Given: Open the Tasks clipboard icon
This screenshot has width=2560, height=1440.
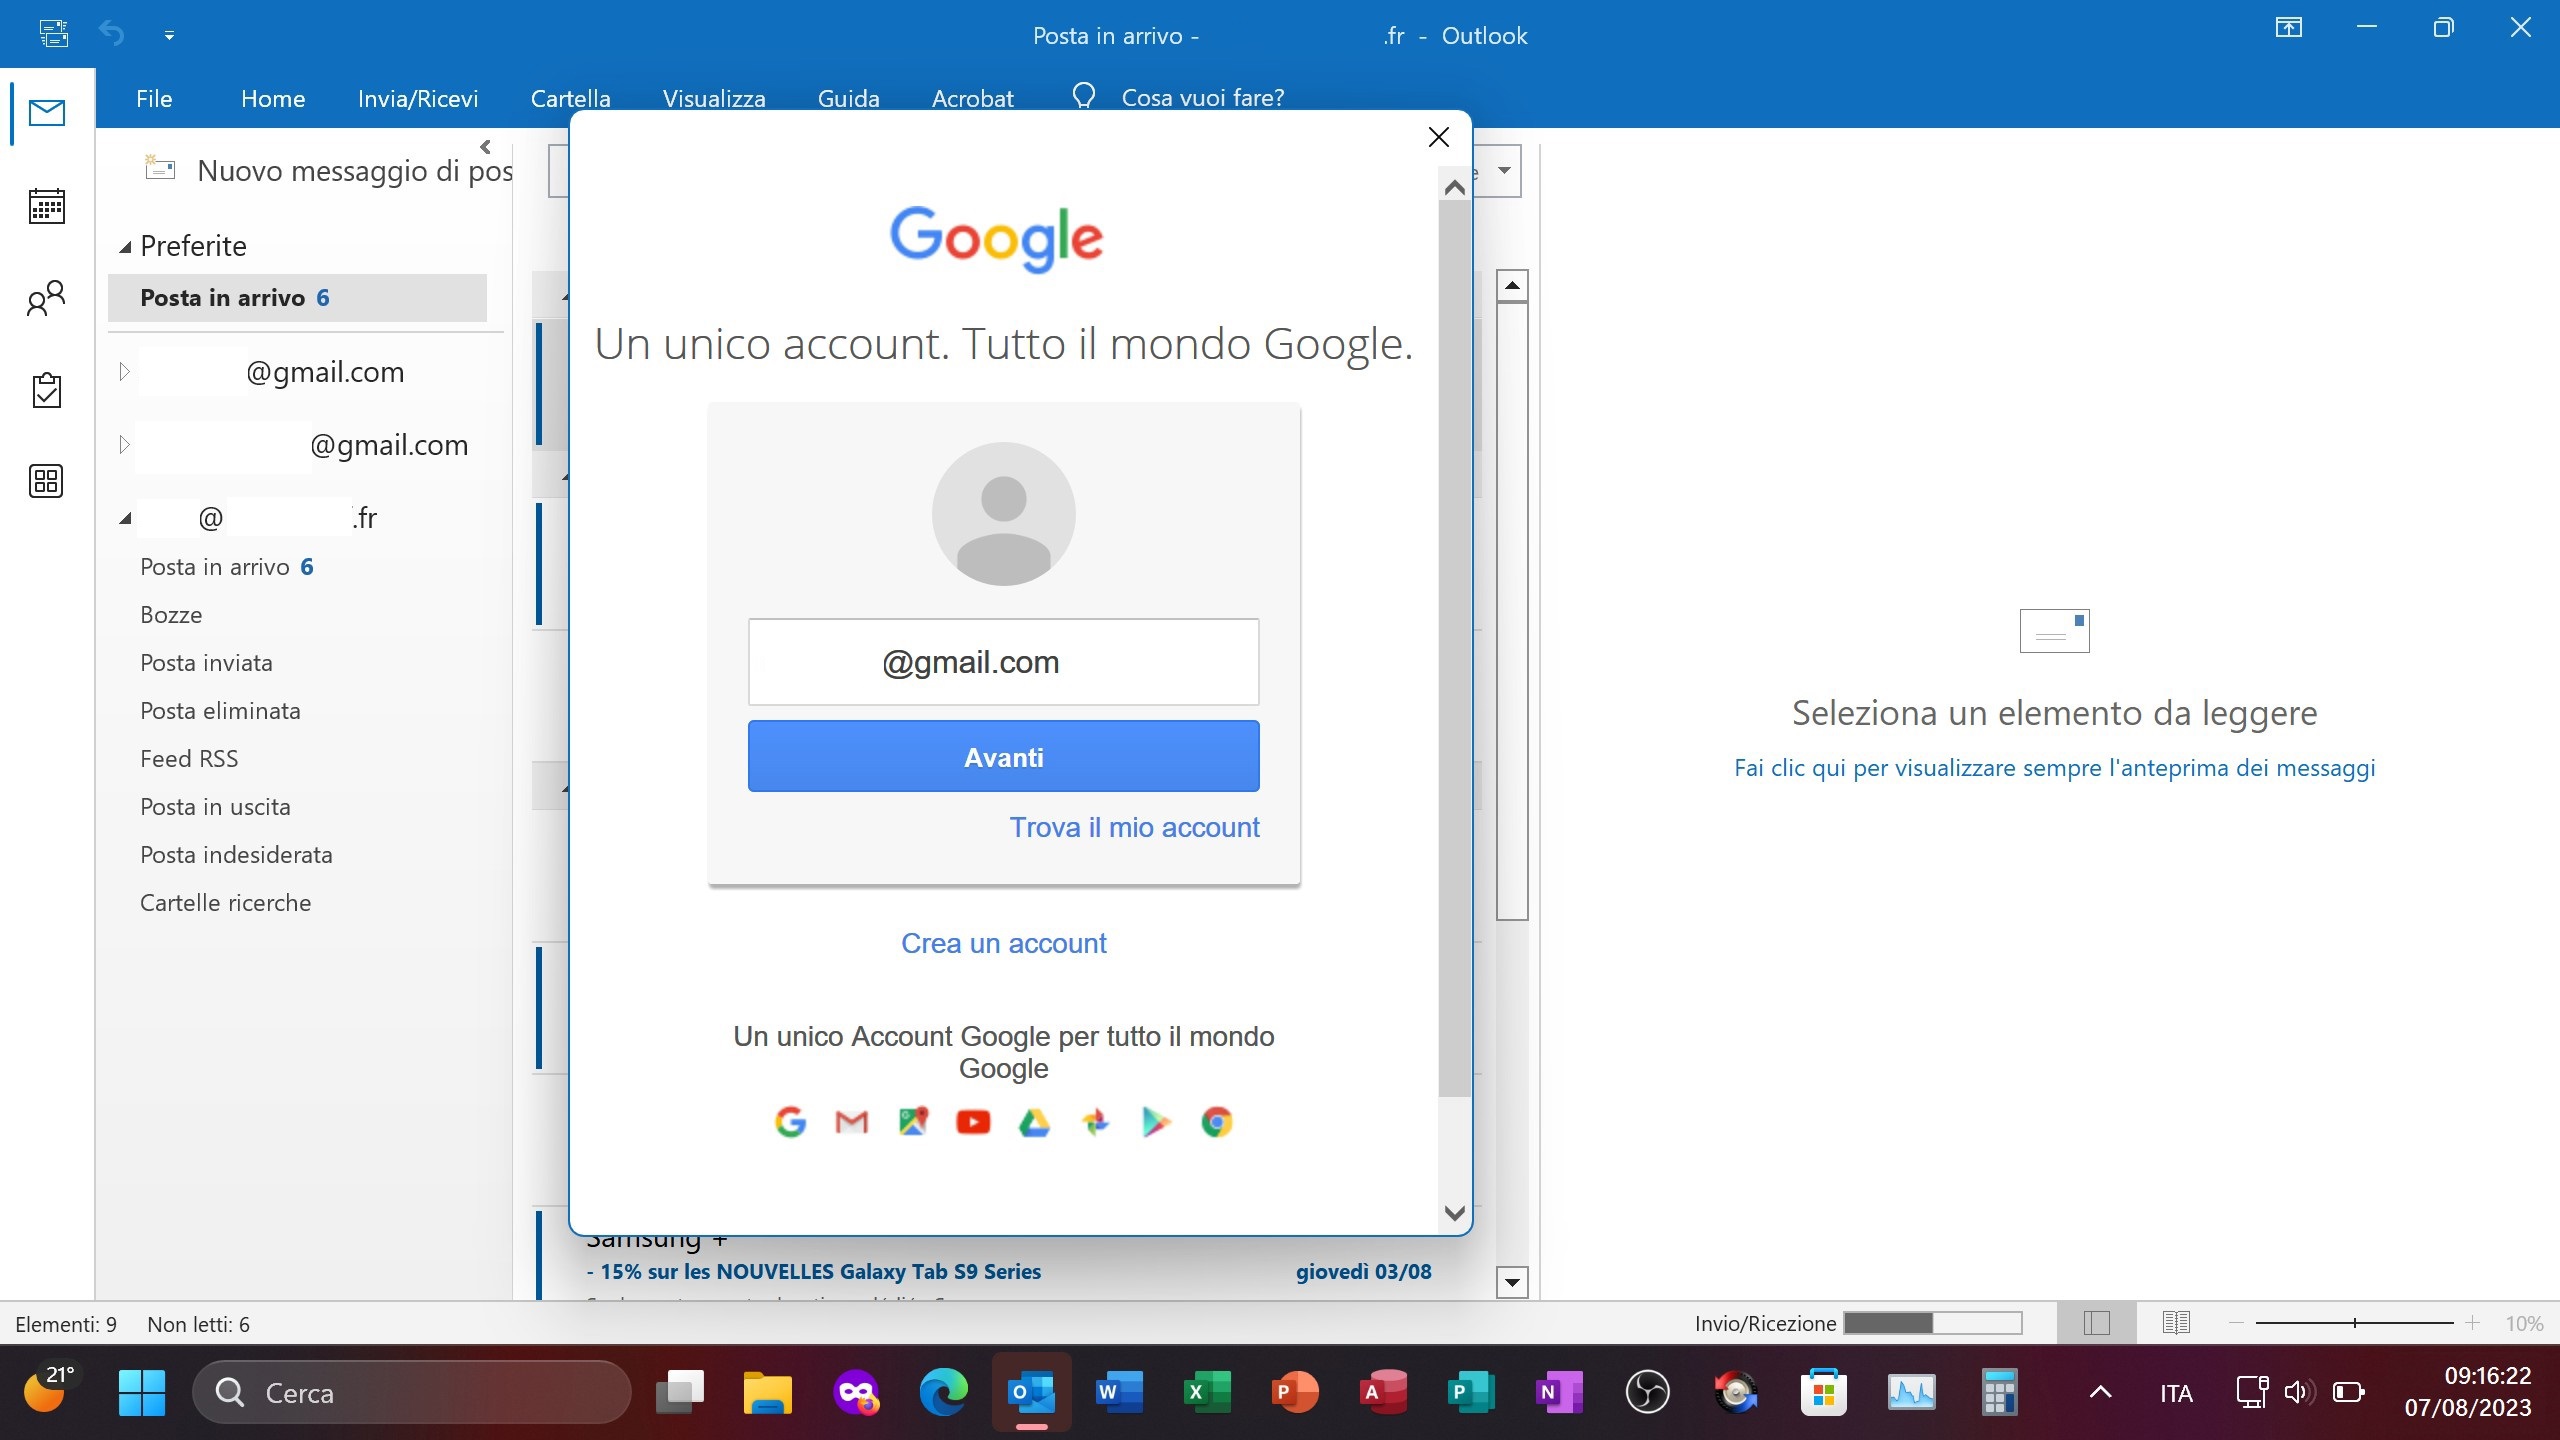Looking at the screenshot, I should 46,390.
